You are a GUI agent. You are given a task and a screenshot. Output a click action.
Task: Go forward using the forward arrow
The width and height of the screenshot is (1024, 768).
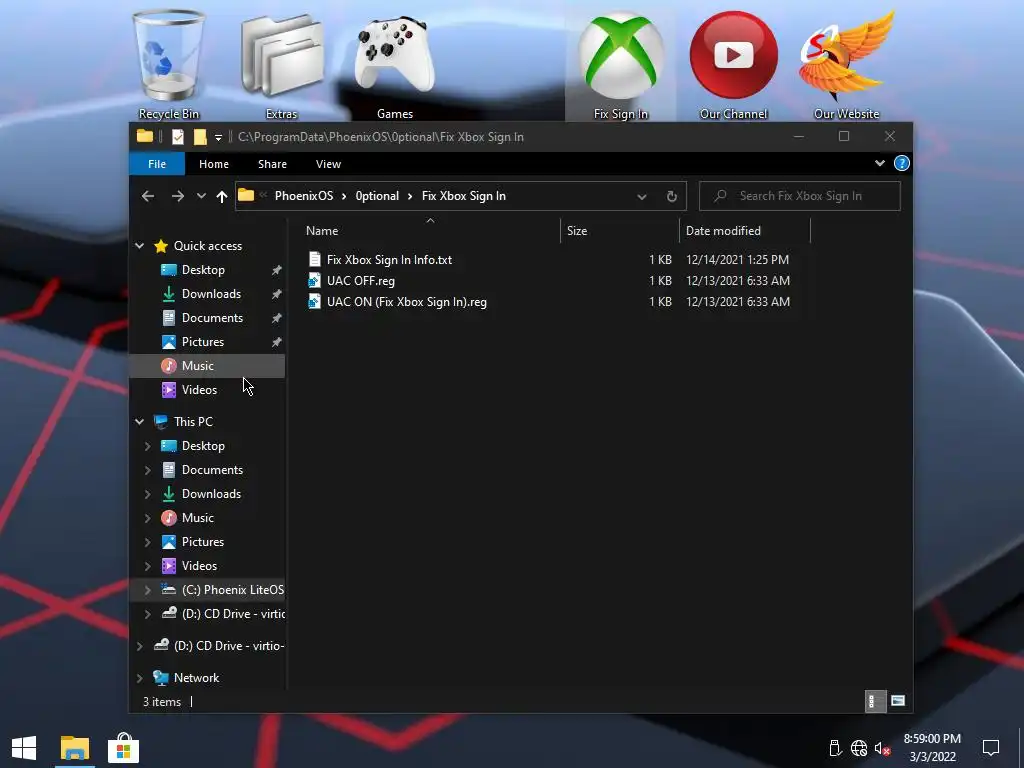coord(178,196)
